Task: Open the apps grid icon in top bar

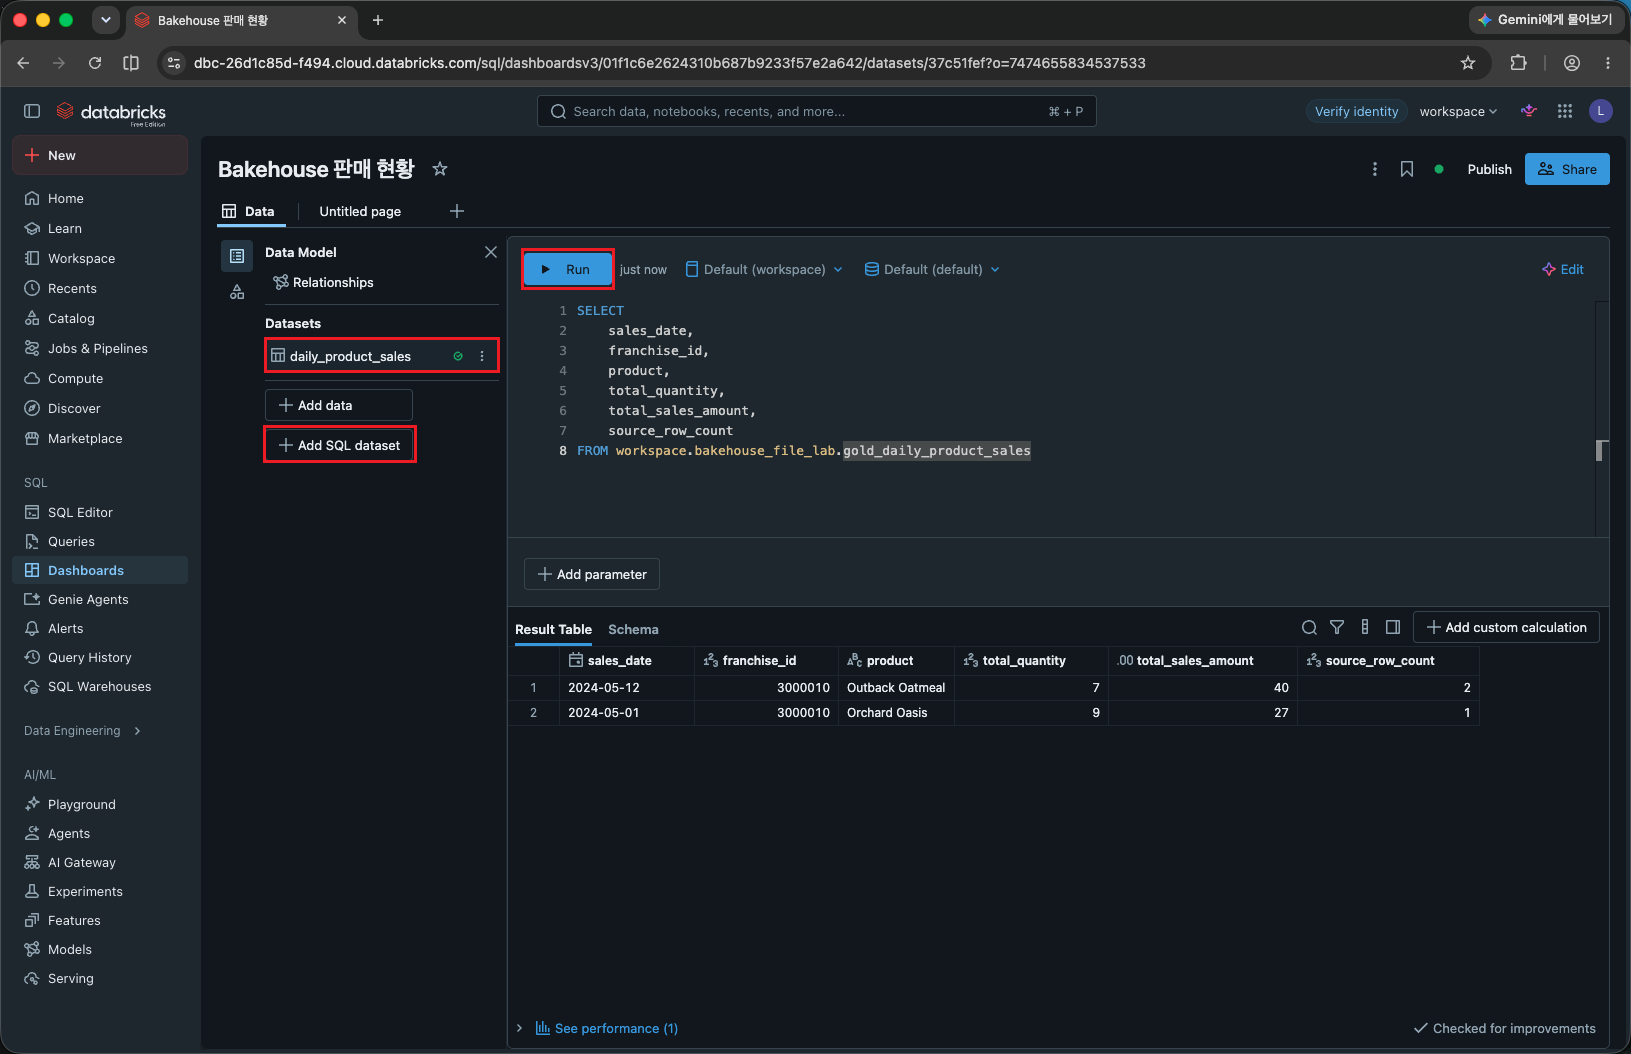Action: (1565, 111)
